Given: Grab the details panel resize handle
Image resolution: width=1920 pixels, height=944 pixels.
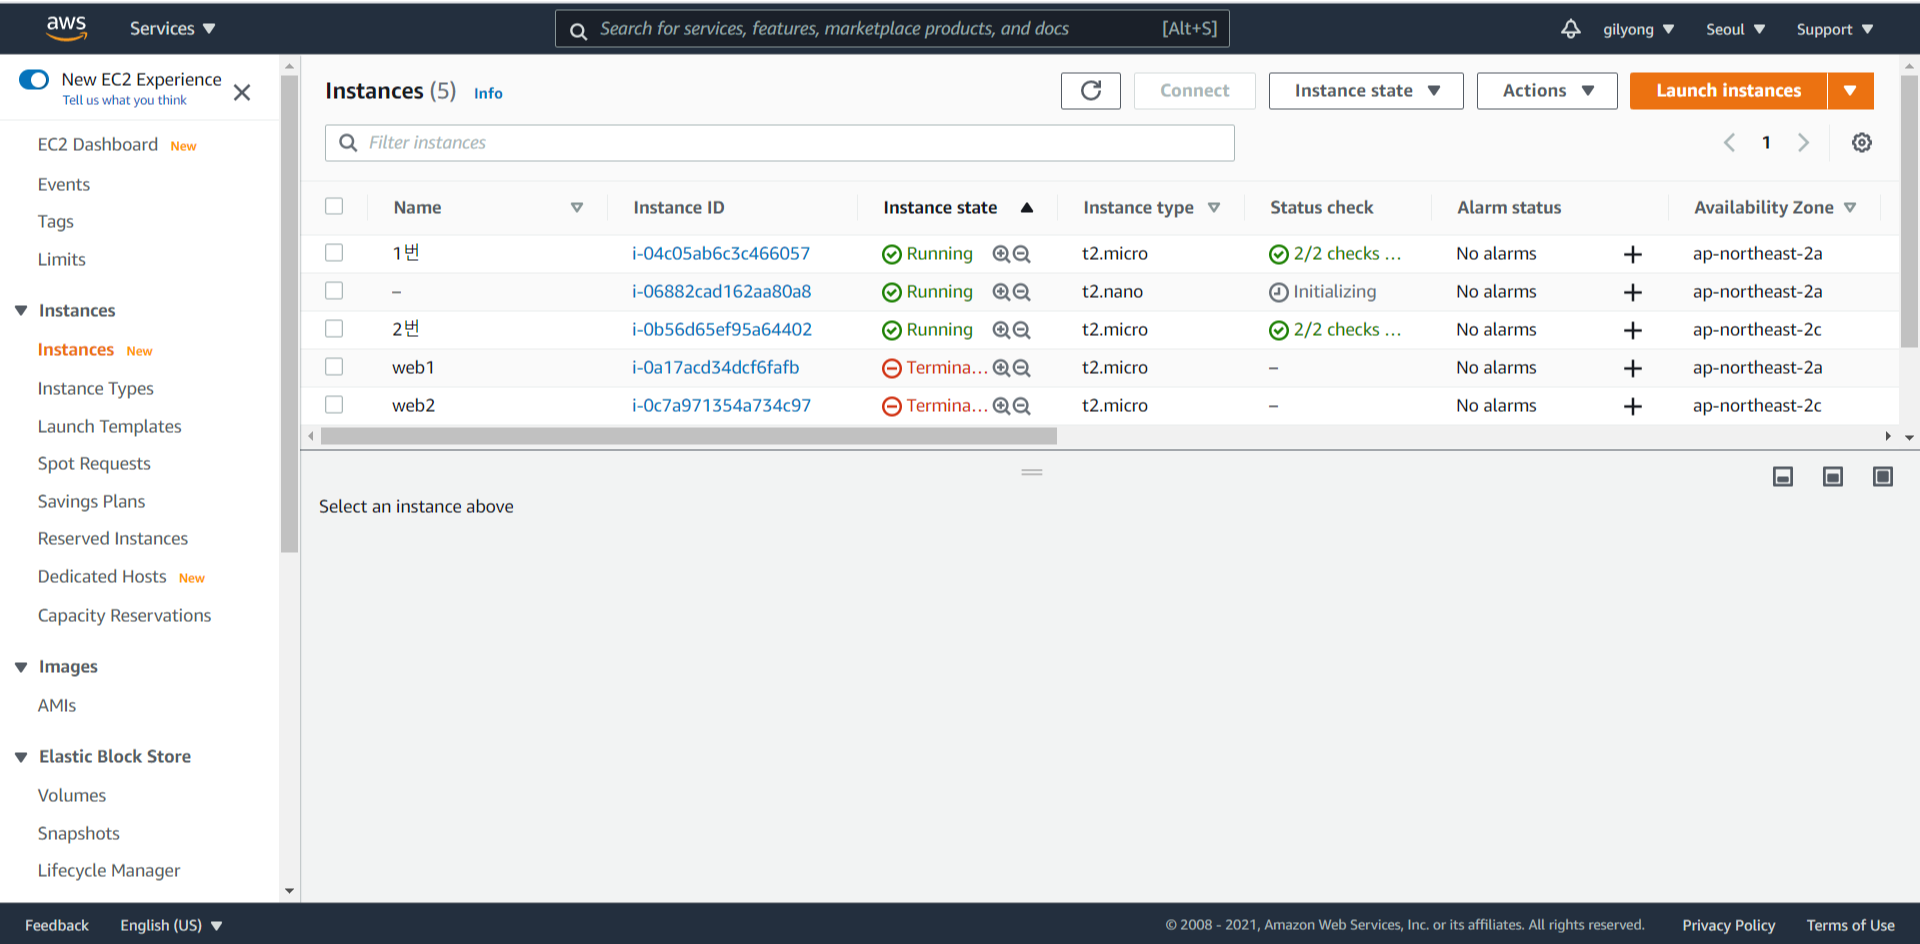Looking at the screenshot, I should coord(1032,472).
